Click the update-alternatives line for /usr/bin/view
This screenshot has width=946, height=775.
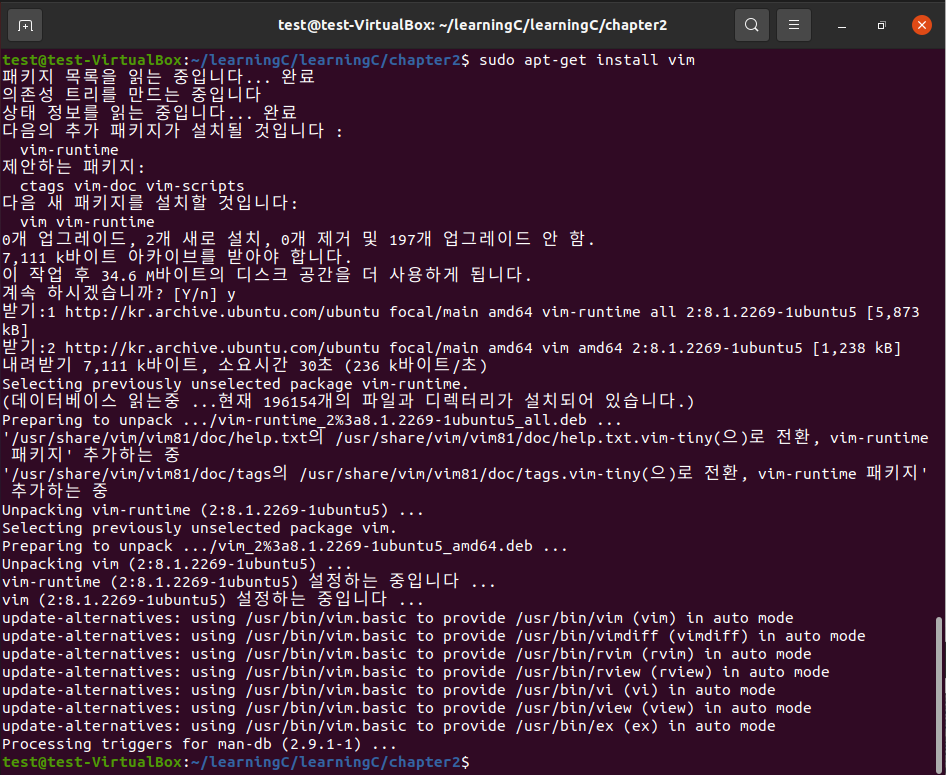coord(407,708)
